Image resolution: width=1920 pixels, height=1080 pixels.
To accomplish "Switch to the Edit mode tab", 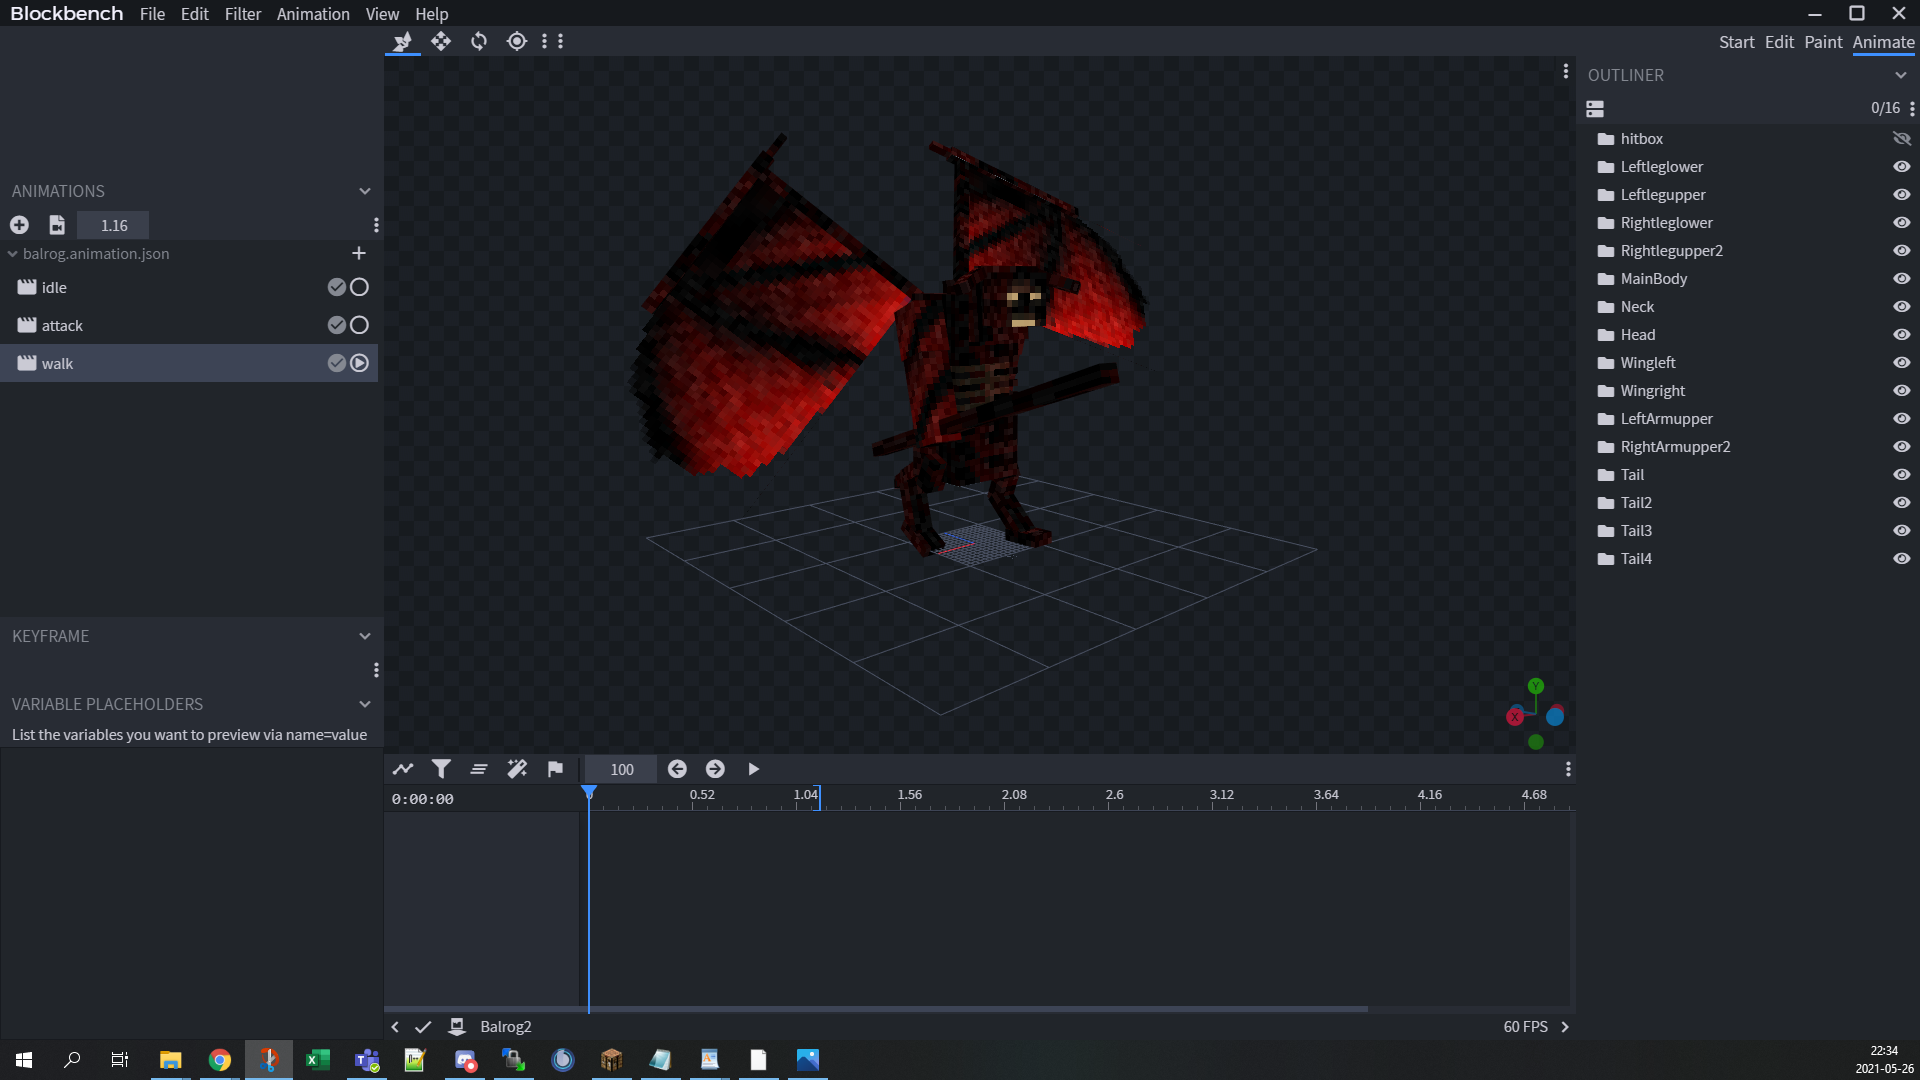I will pos(1779,42).
